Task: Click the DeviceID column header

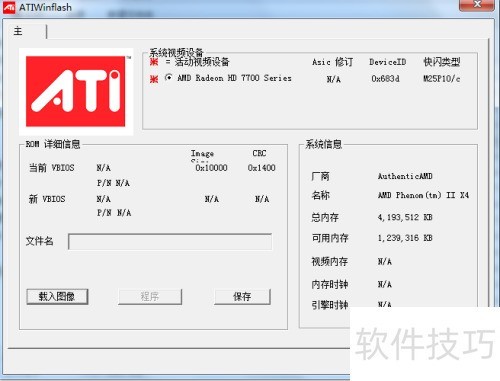Action: 388,62
